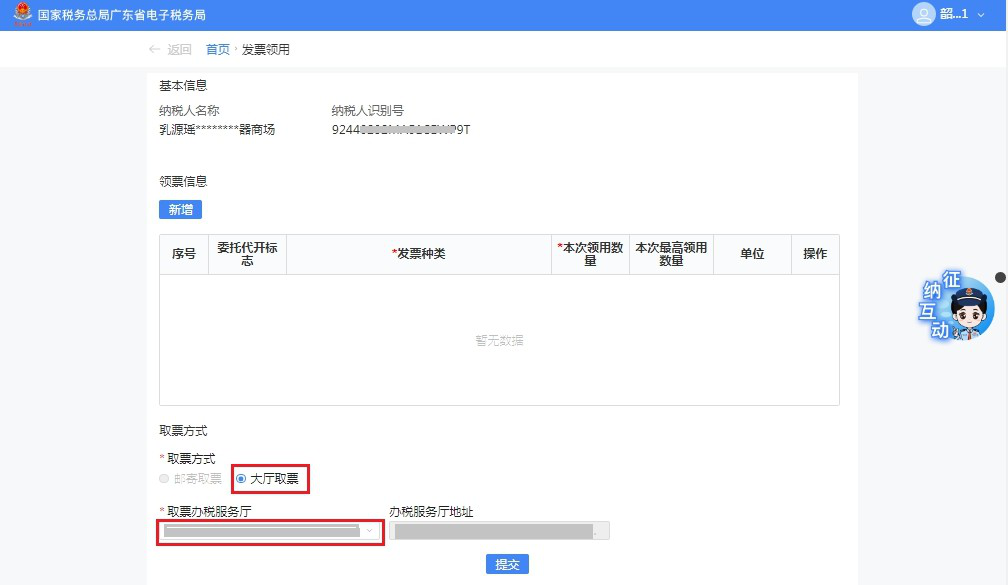Click the 发票领用 breadcrumb text
The width and height of the screenshot is (1008, 585).
click(266, 50)
